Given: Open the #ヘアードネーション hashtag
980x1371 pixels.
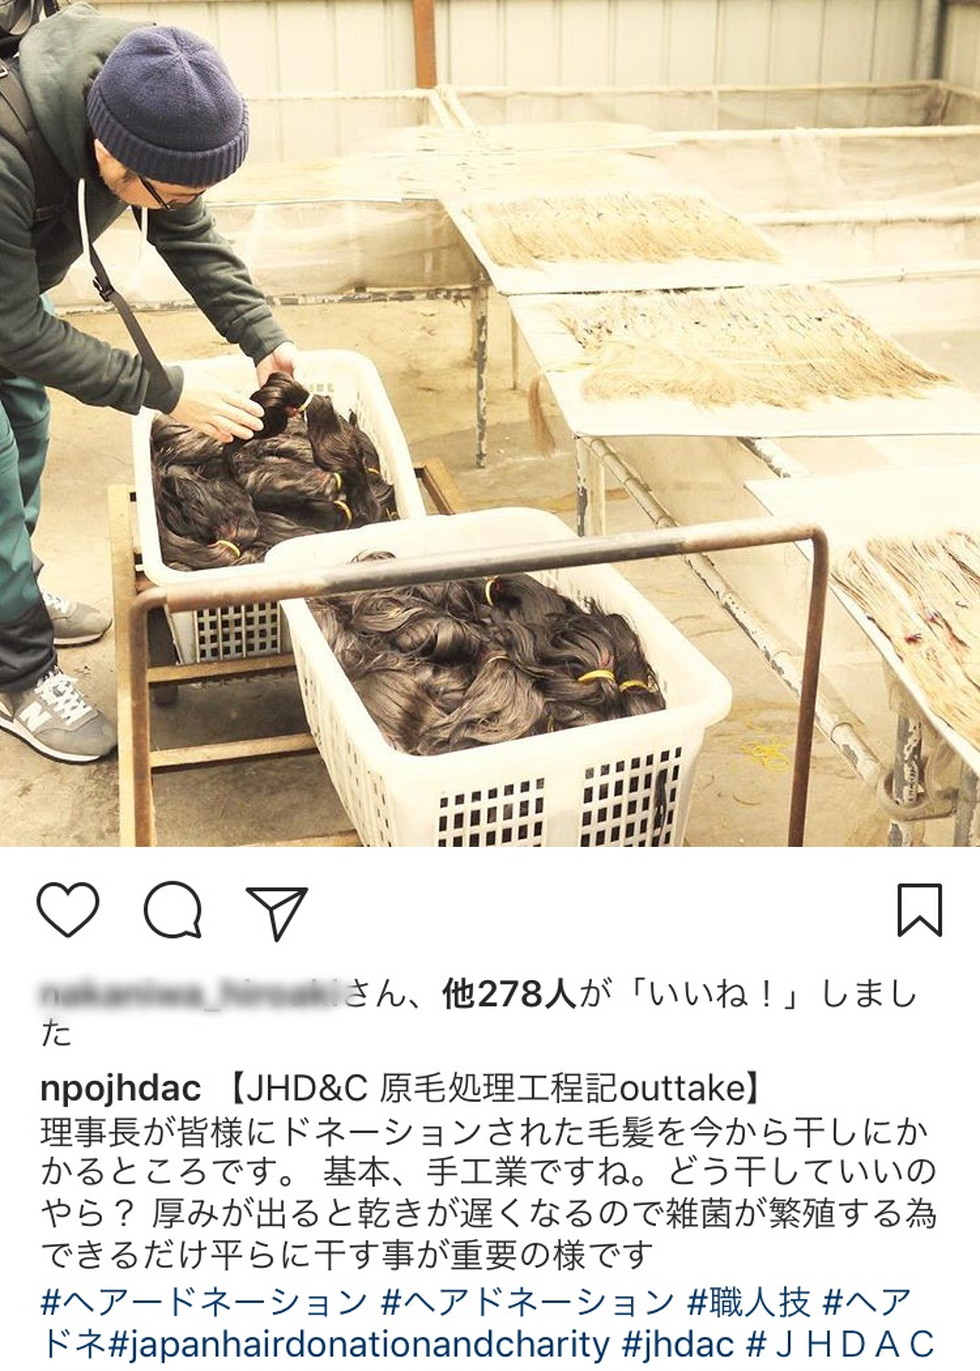Looking at the screenshot, I should (204, 1302).
